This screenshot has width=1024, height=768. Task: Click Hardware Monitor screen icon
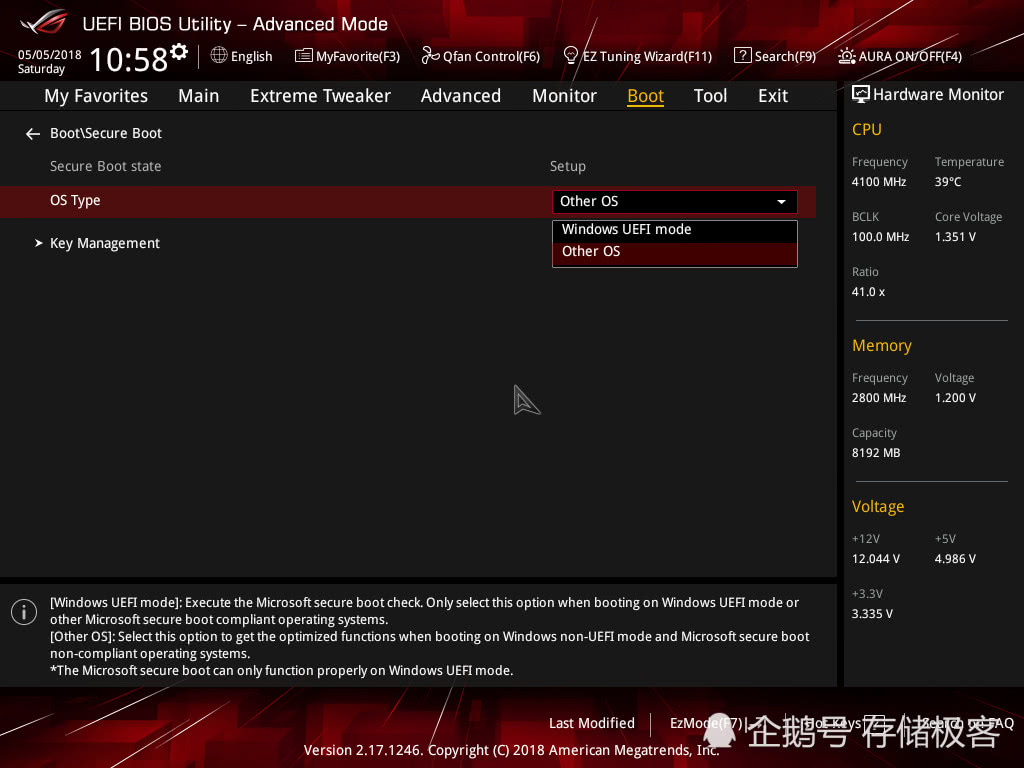coord(861,95)
